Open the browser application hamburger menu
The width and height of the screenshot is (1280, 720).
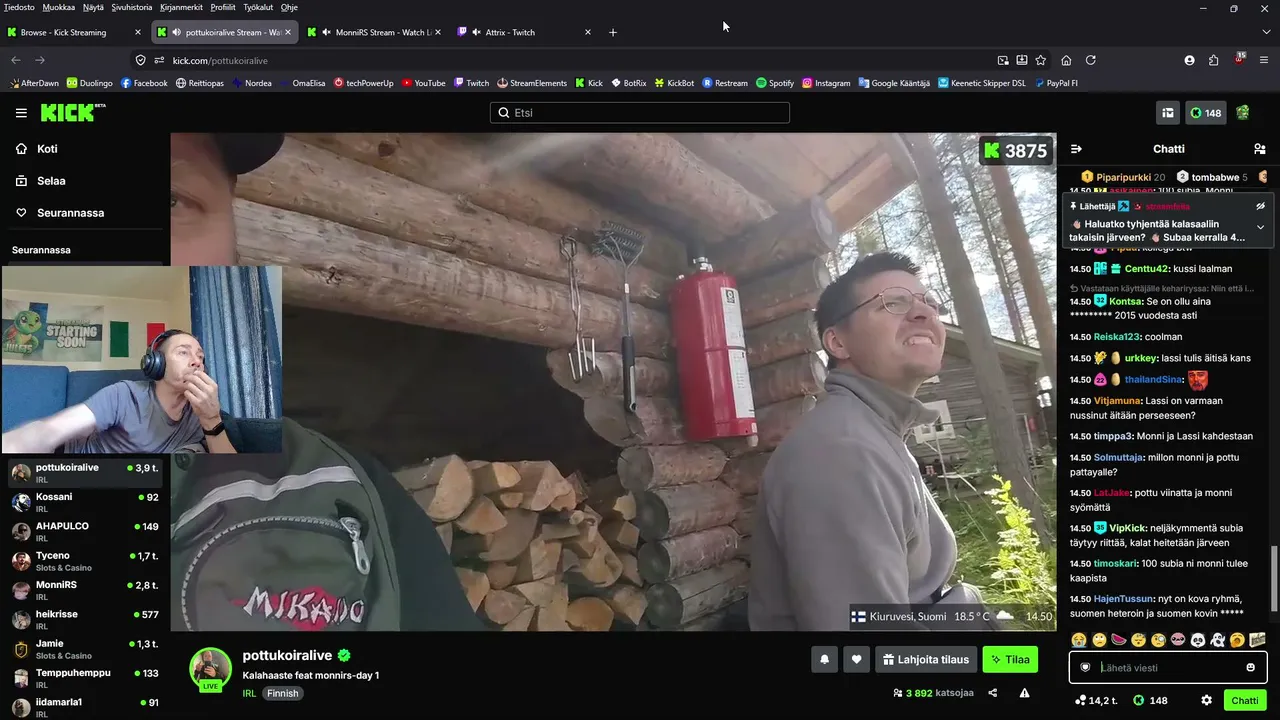[x=1264, y=60]
